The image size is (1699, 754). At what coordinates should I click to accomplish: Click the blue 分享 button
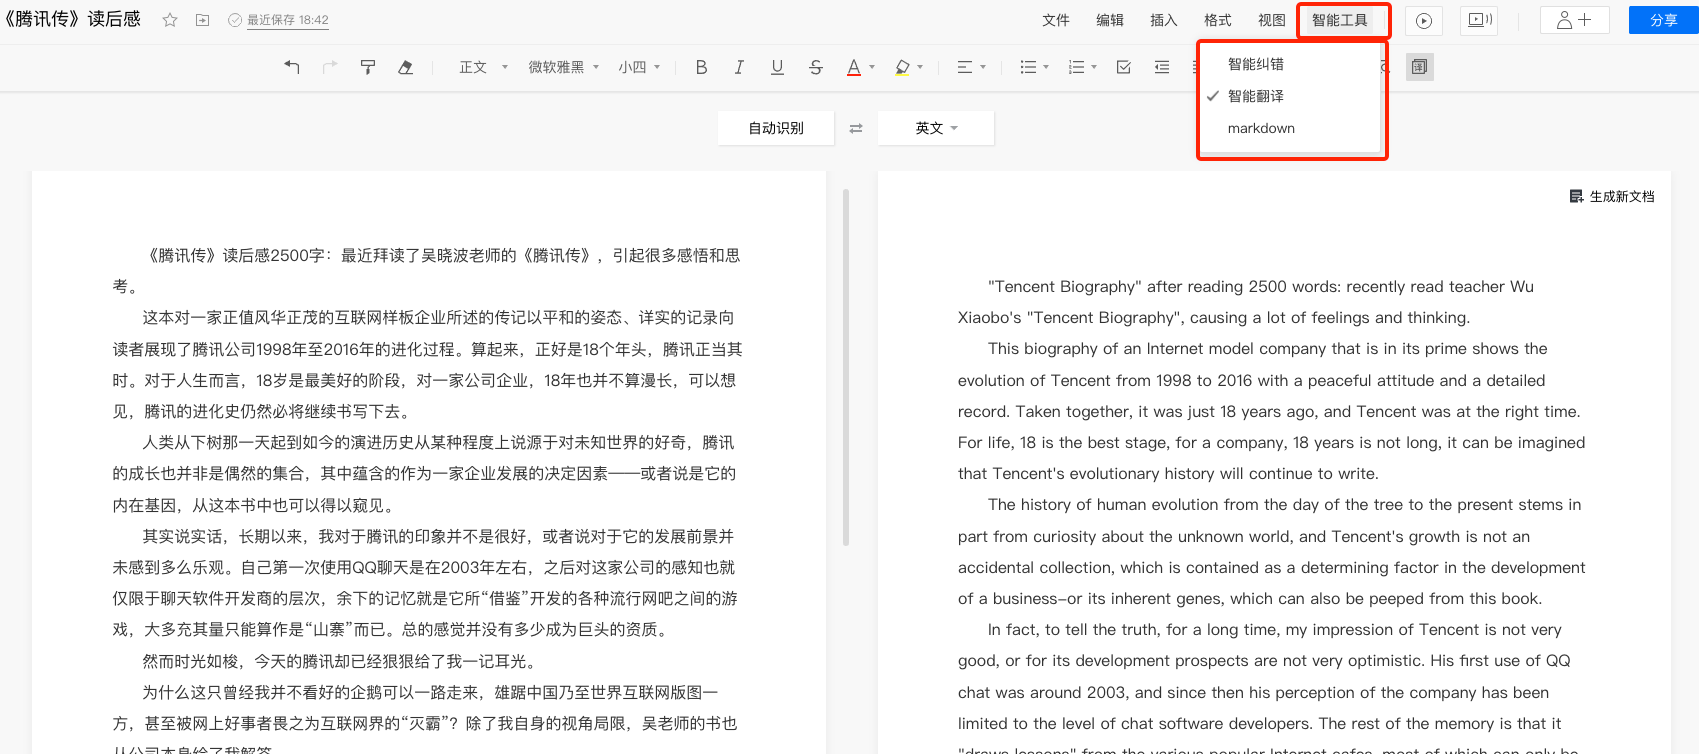(x=1664, y=20)
